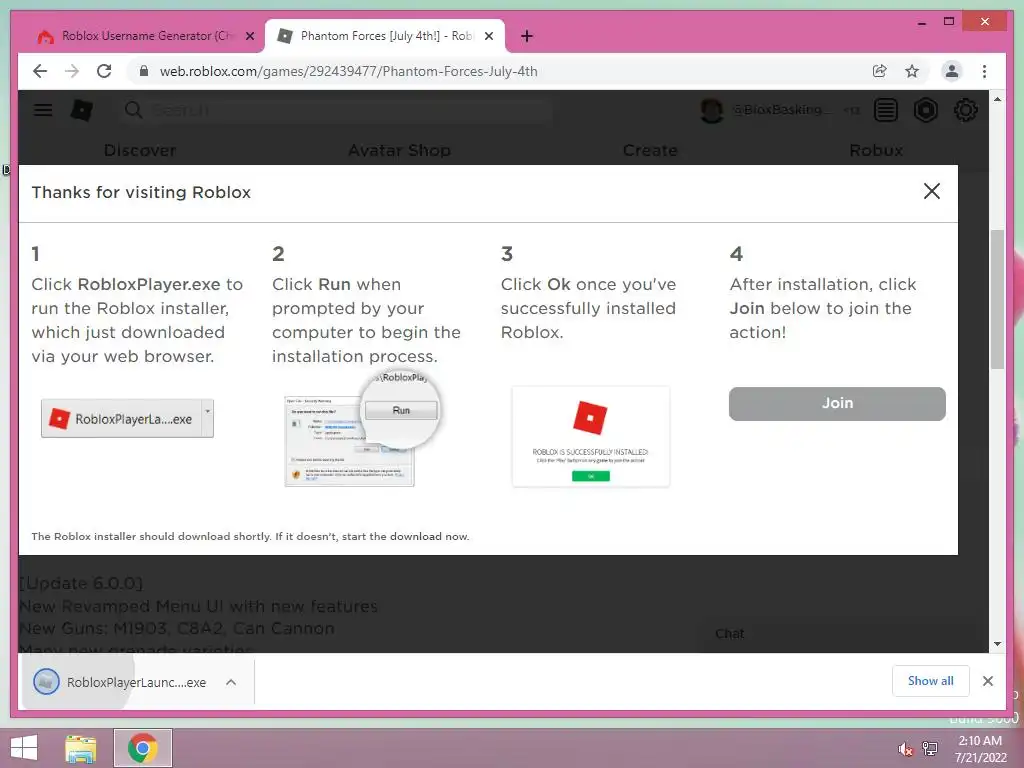Click the page scrollbar up arrow
The width and height of the screenshot is (1024, 768).
(x=997, y=99)
